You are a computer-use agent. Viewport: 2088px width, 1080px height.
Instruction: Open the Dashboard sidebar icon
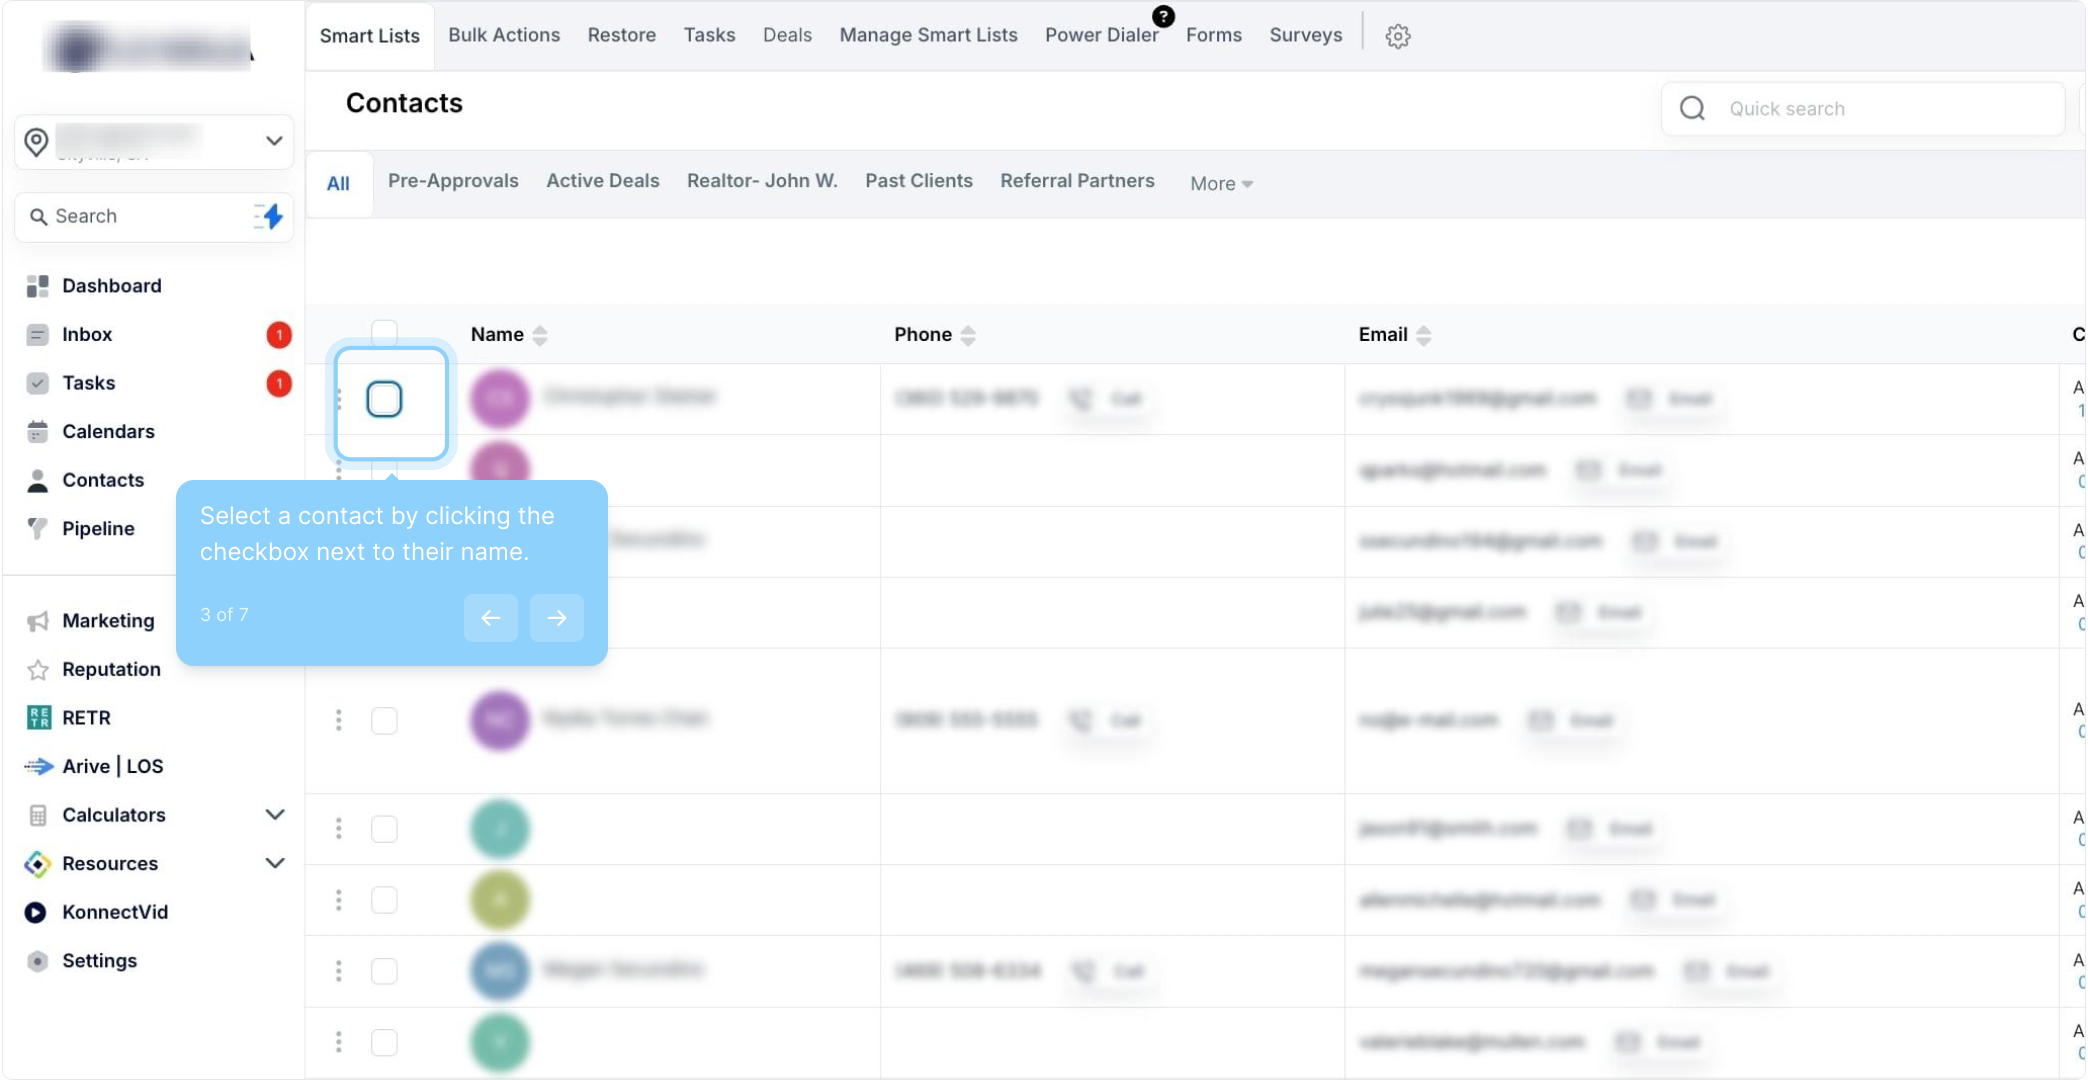point(38,286)
